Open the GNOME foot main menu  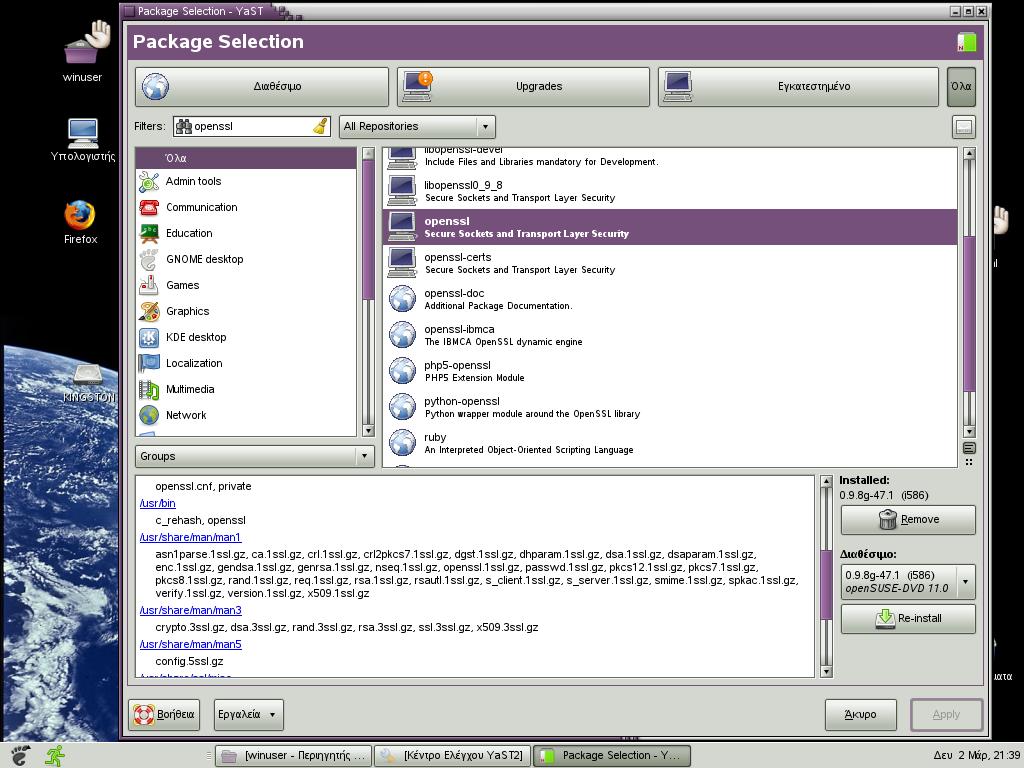(20, 755)
